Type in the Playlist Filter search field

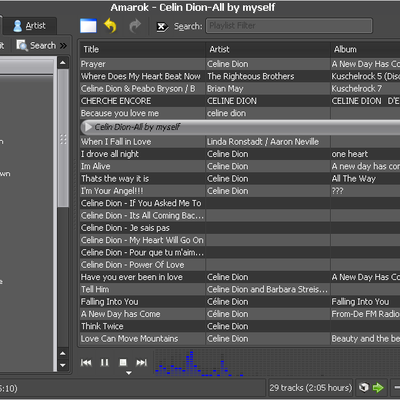(289, 26)
